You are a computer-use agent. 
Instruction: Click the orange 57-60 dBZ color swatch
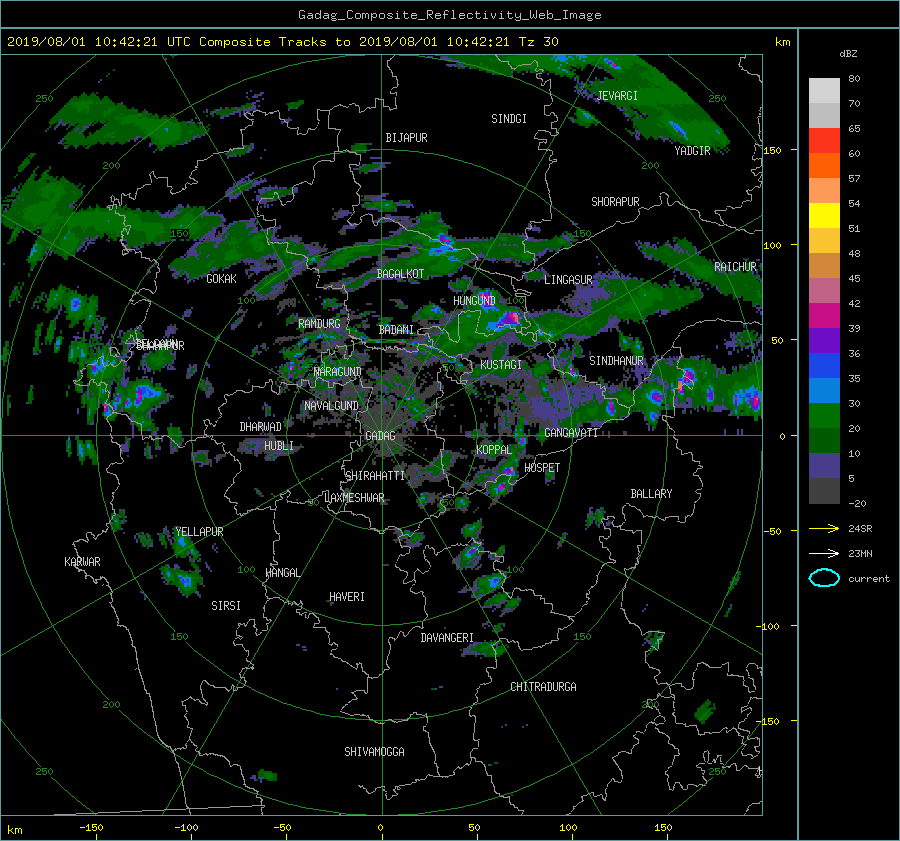[824, 166]
